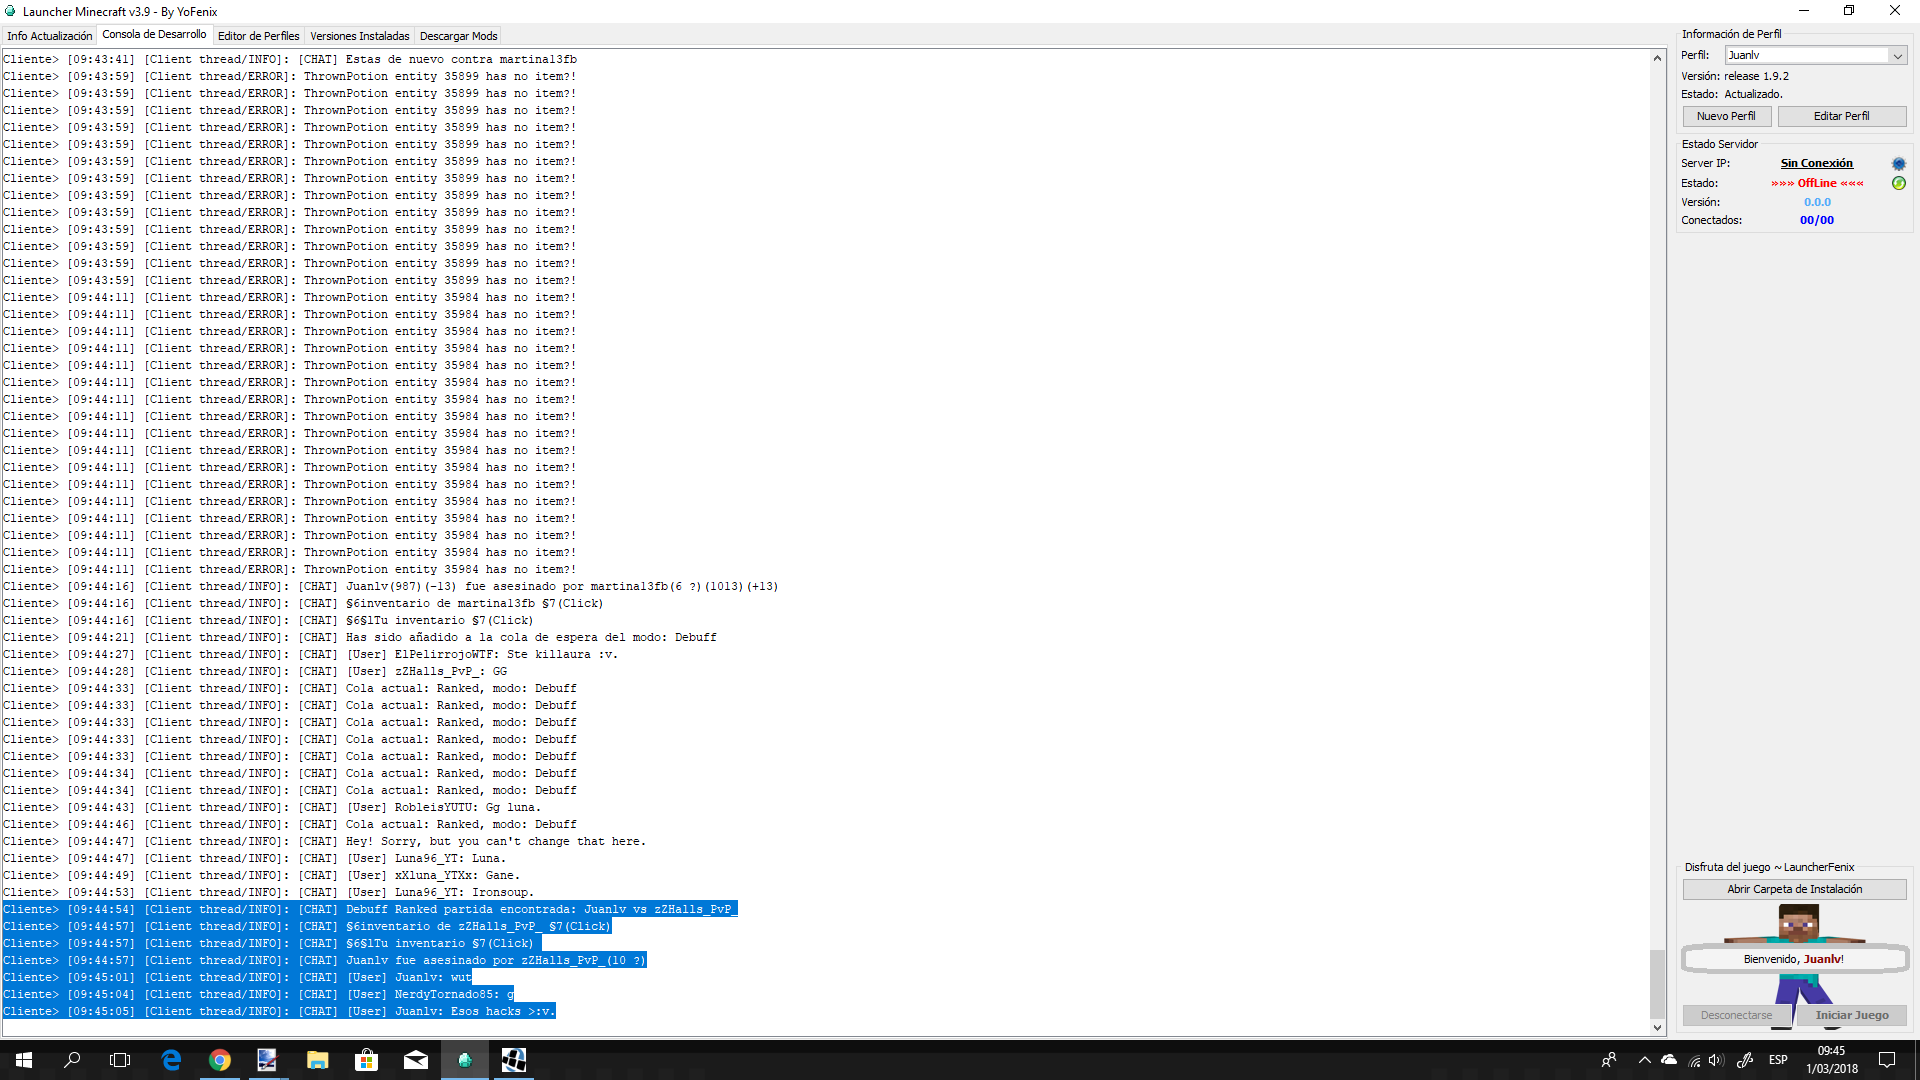Open Wi-Fi network tray icon
This screenshot has height=1080, width=1920.
coord(1694,1060)
